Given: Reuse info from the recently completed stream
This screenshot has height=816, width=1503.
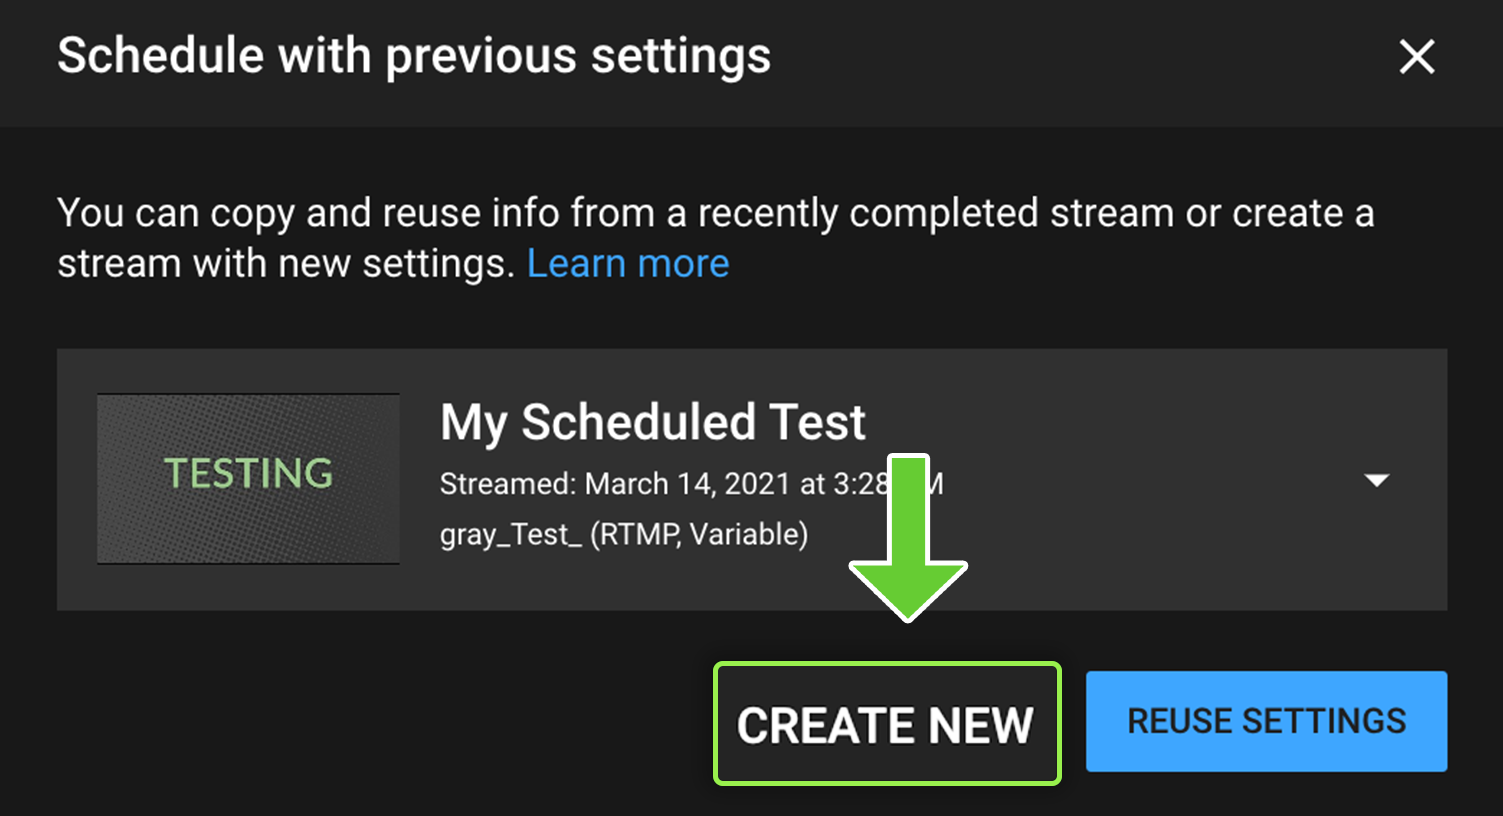Looking at the screenshot, I should pyautogui.click(x=1266, y=721).
